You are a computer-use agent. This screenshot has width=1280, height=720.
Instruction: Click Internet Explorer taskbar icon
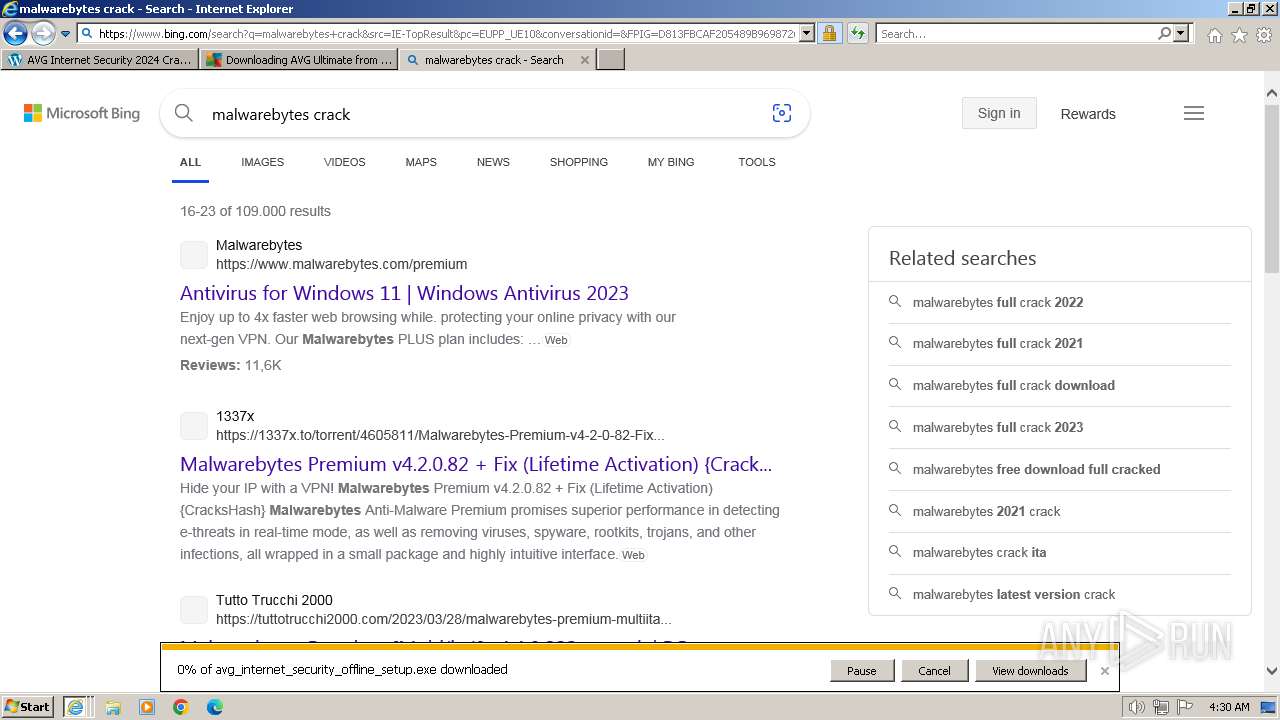(76, 707)
